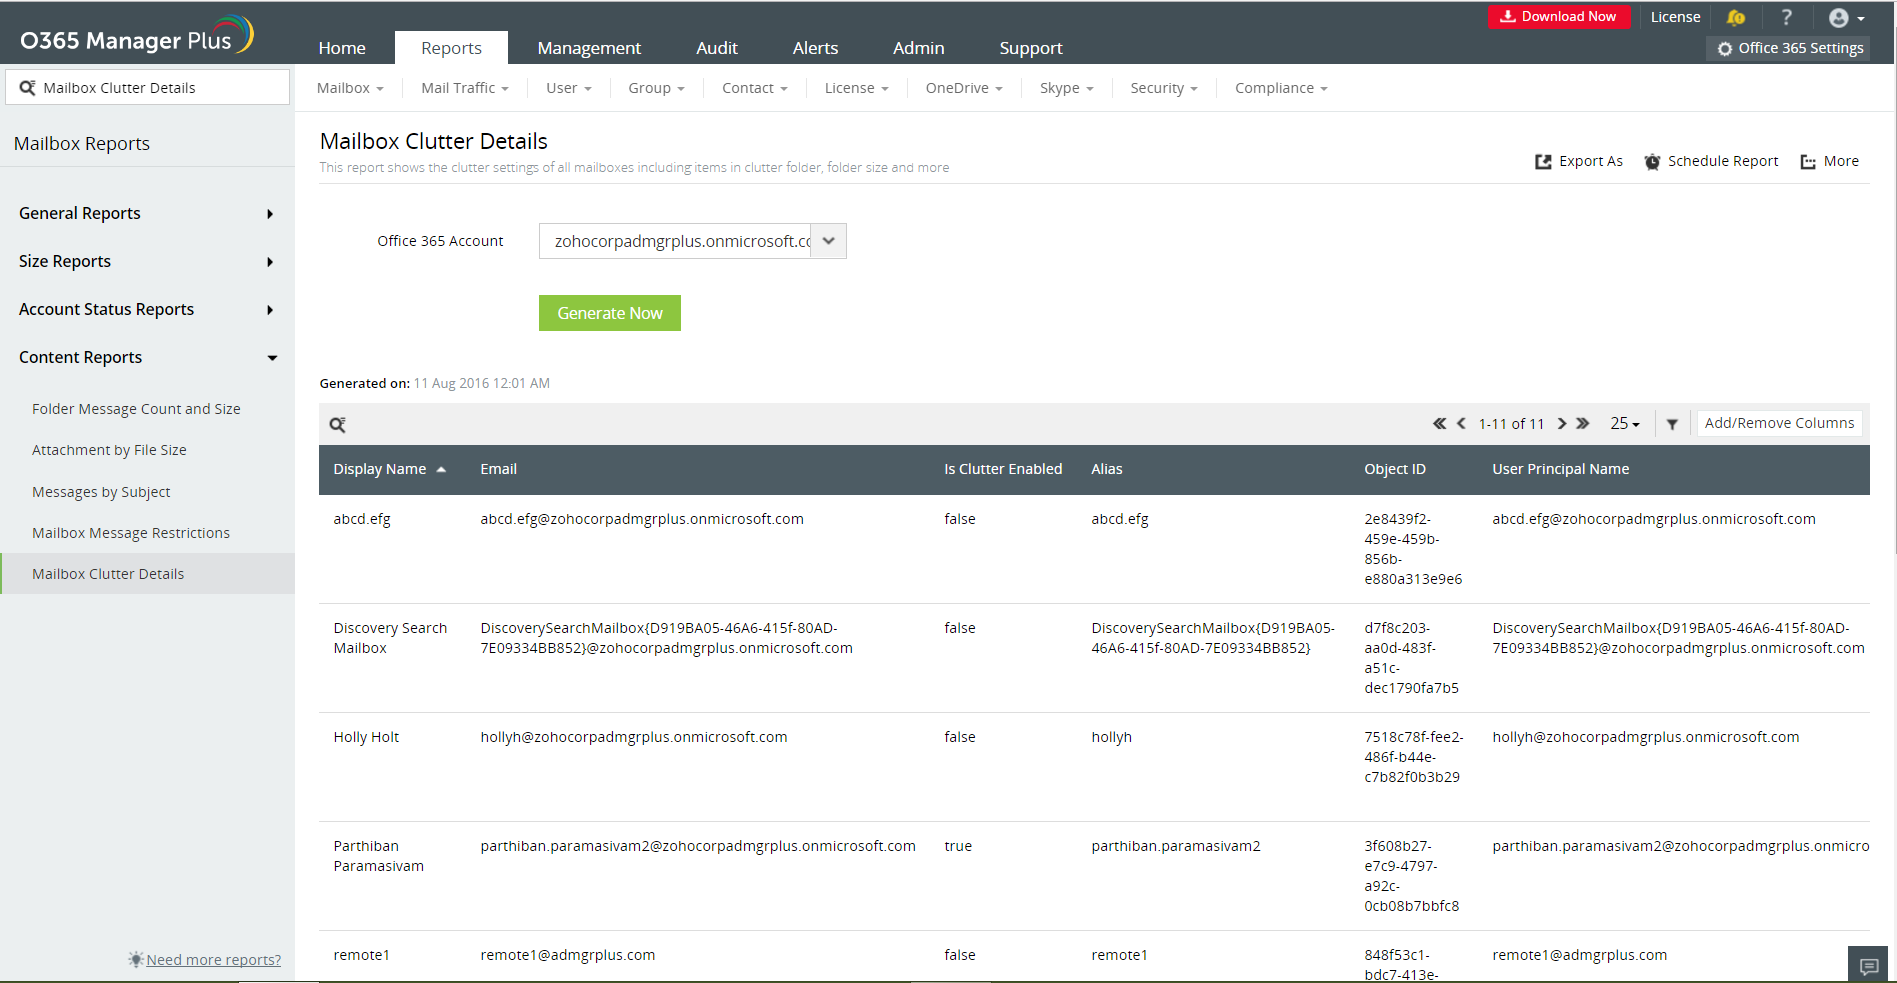
Task: Sort by the Alias column header
Action: (x=1107, y=469)
